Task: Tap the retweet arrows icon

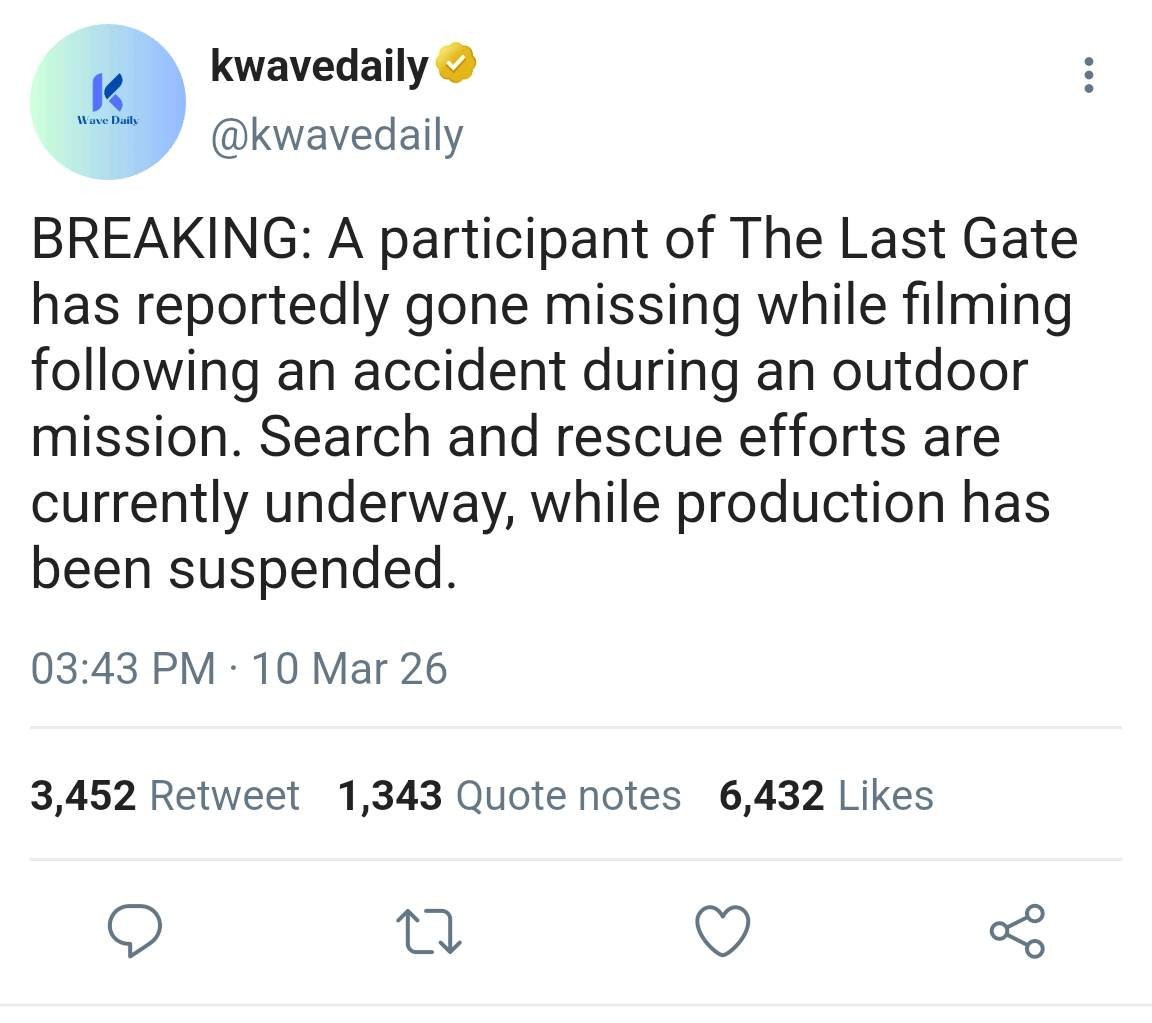Action: point(428,932)
